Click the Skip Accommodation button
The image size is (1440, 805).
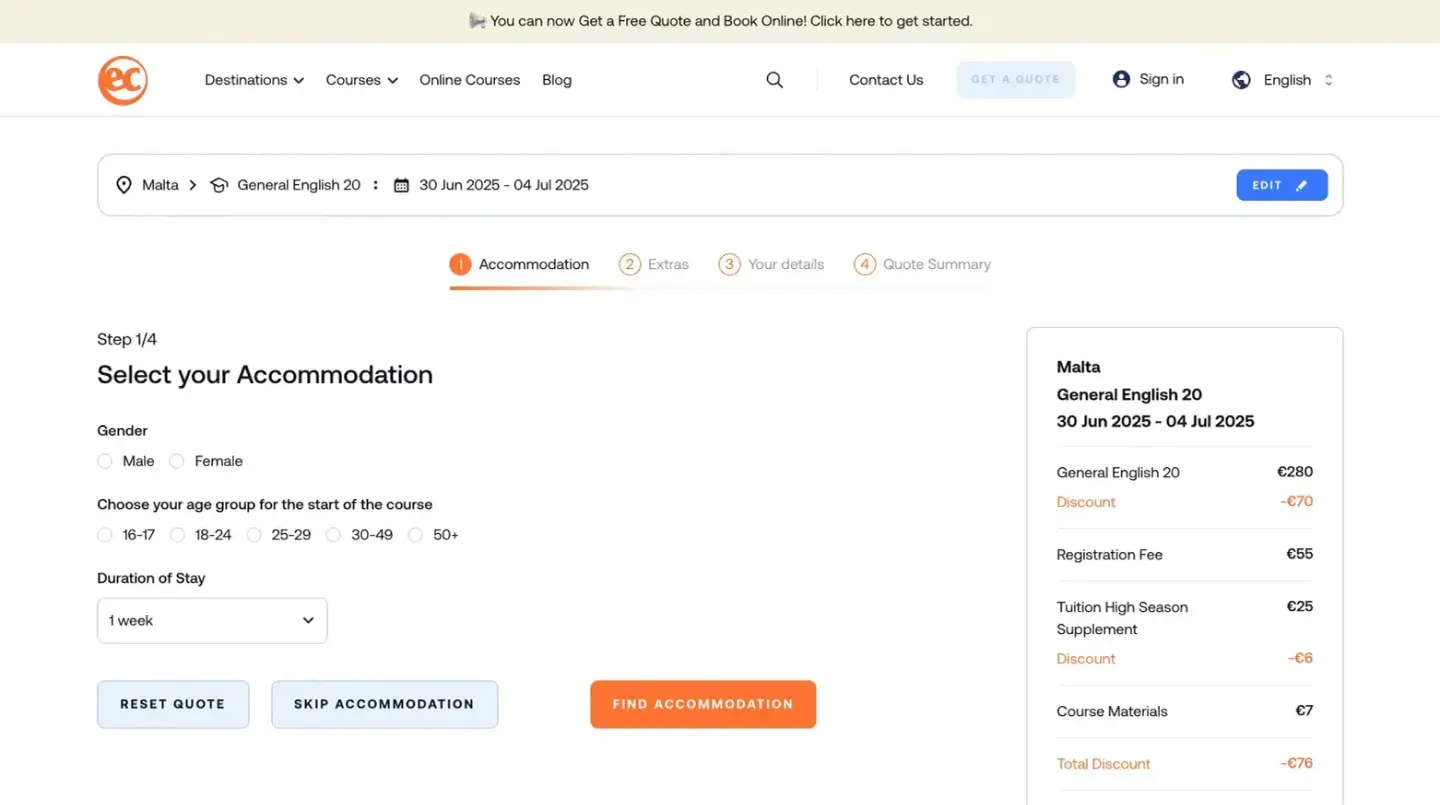point(384,704)
